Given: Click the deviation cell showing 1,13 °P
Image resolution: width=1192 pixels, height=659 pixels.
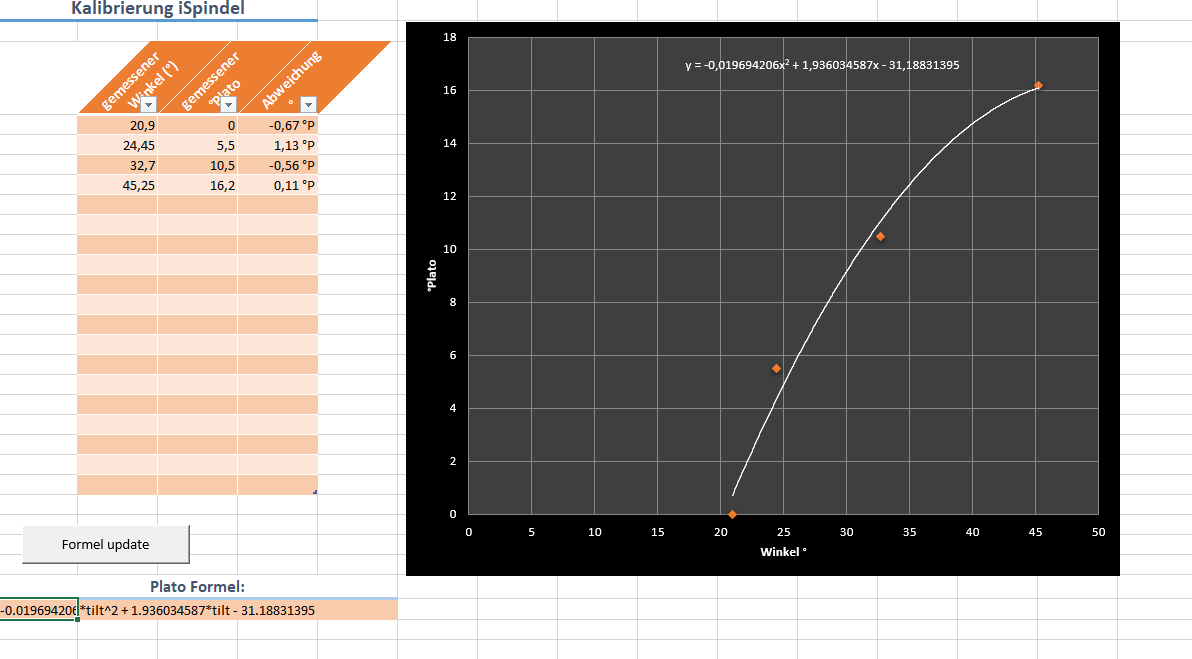Looking at the screenshot, I should pyautogui.click(x=277, y=145).
